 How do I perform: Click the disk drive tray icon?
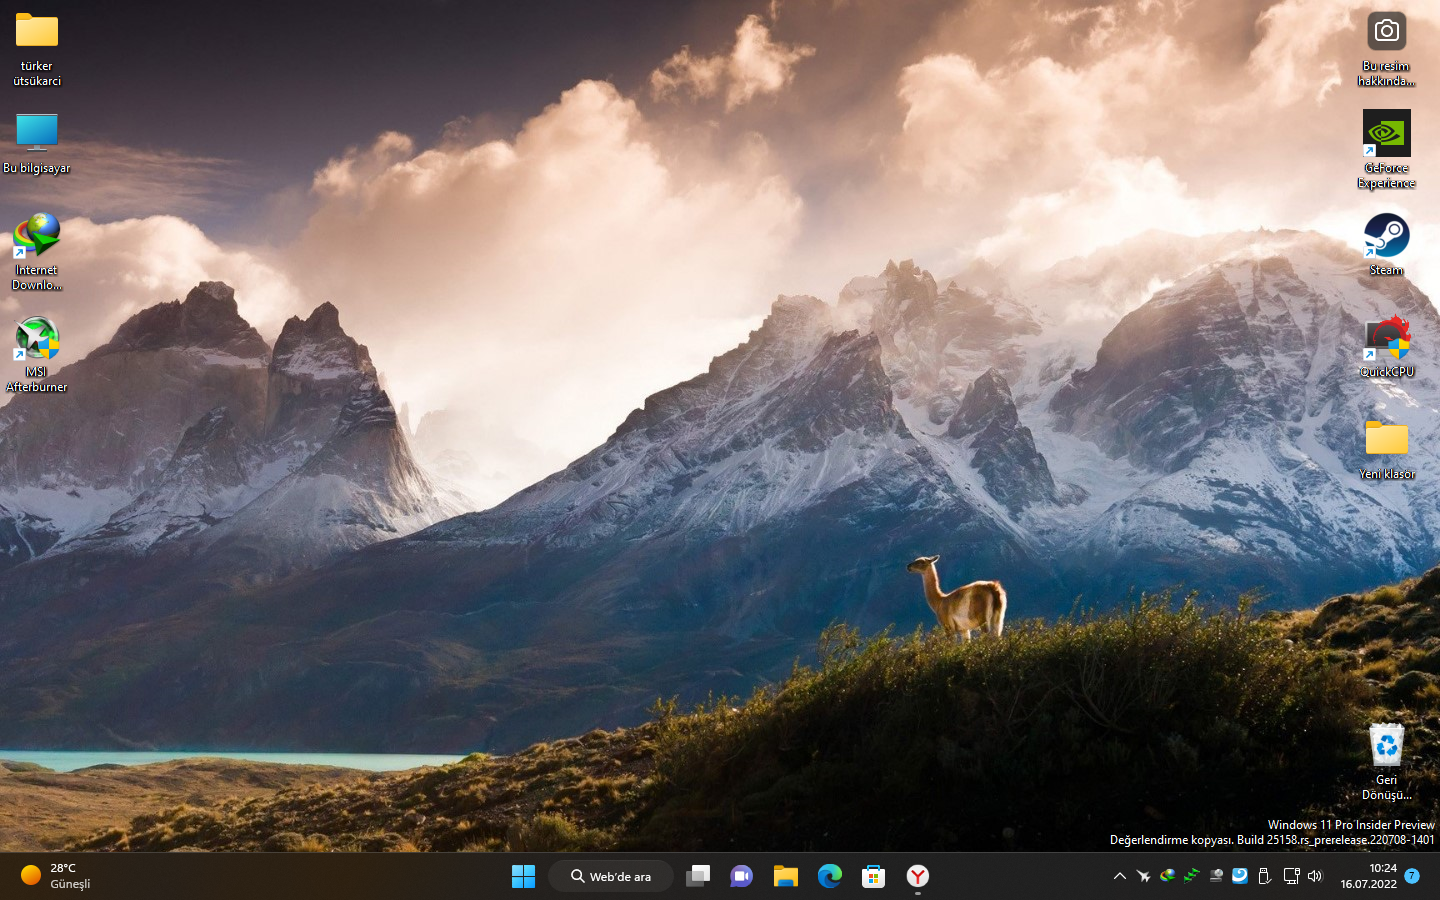1216,876
